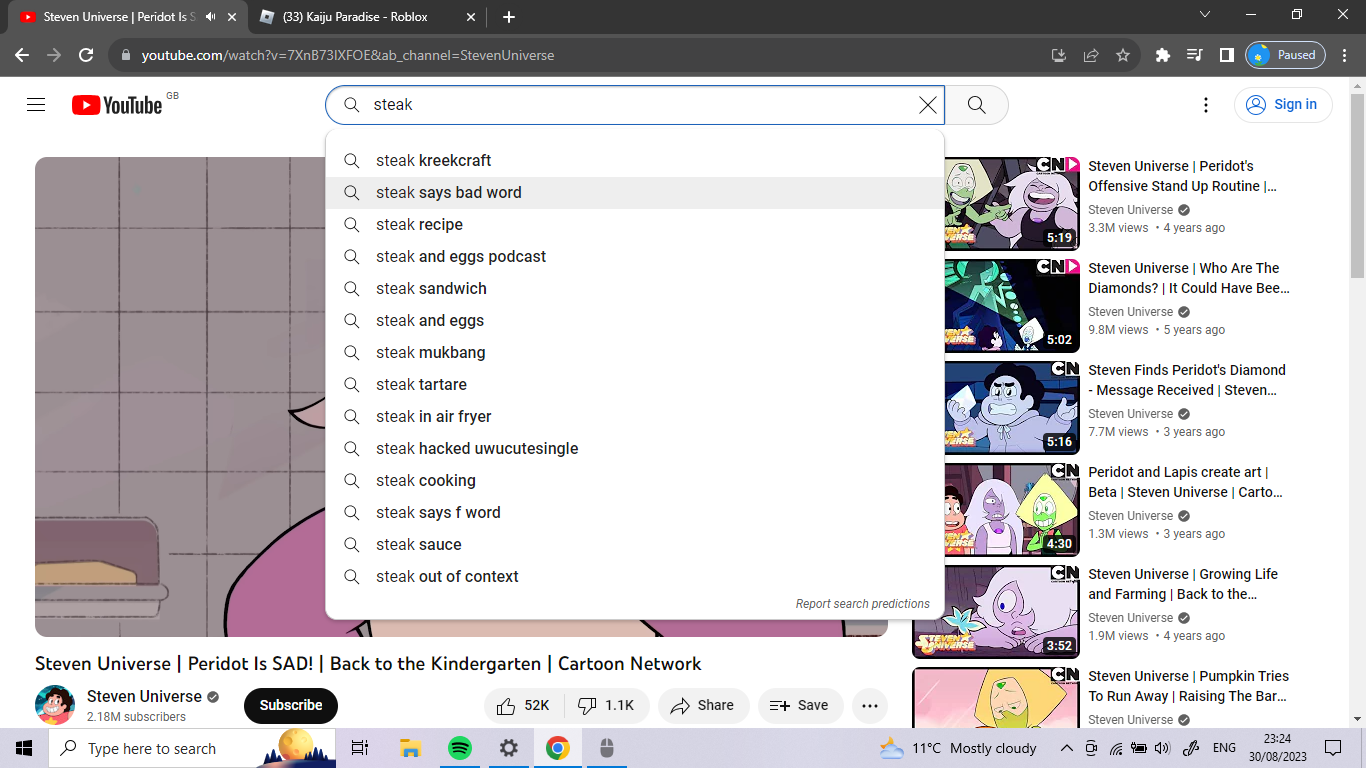Image resolution: width=1366 pixels, height=768 pixels.
Task: Select steak out of context suggestion
Action: pos(635,577)
